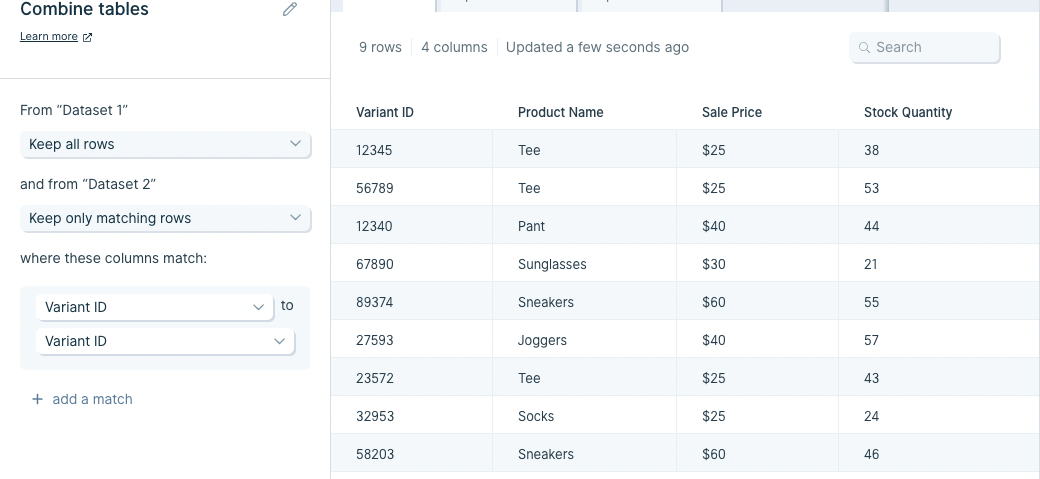
Task: Select the cell with Variant ID 32953
Action: 412,416
